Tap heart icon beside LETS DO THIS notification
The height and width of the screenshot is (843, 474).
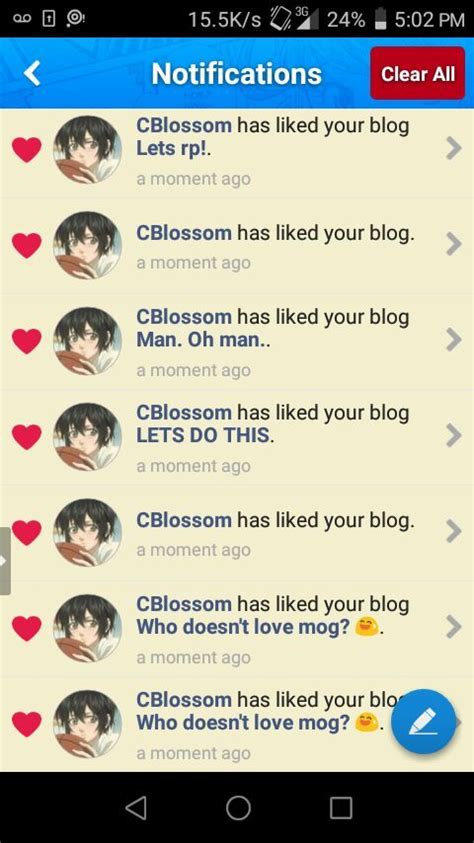[27, 437]
